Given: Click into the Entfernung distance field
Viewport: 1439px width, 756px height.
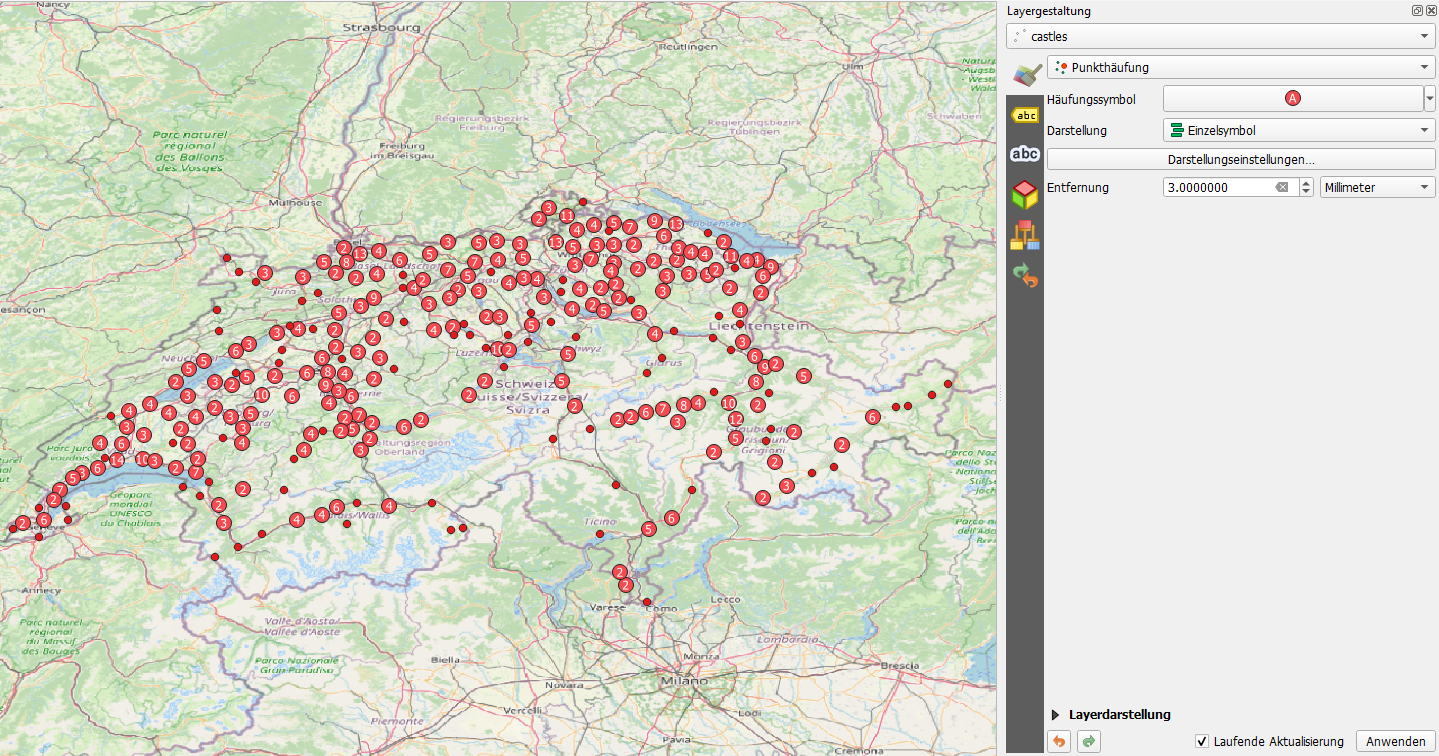Looking at the screenshot, I should click(x=1217, y=188).
